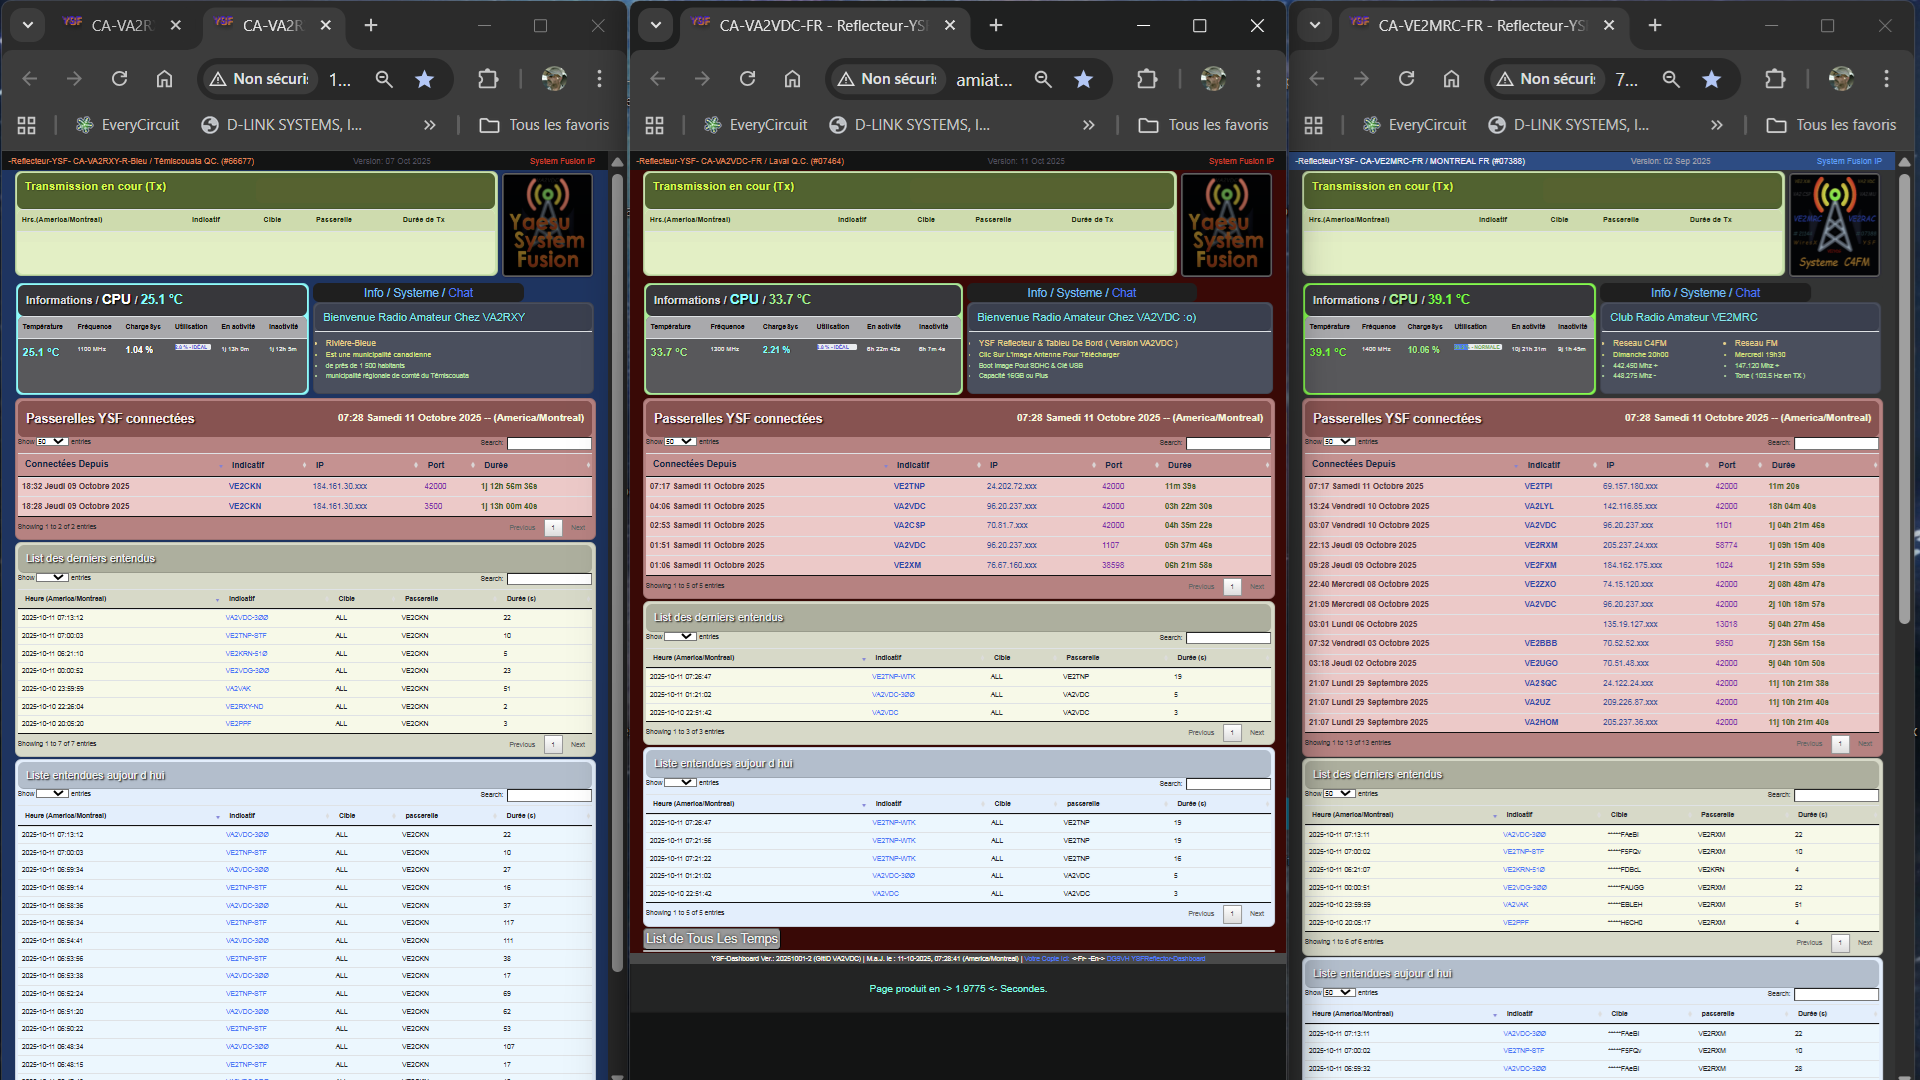Open extensions puzzle icon in the middle window

tap(1147, 79)
